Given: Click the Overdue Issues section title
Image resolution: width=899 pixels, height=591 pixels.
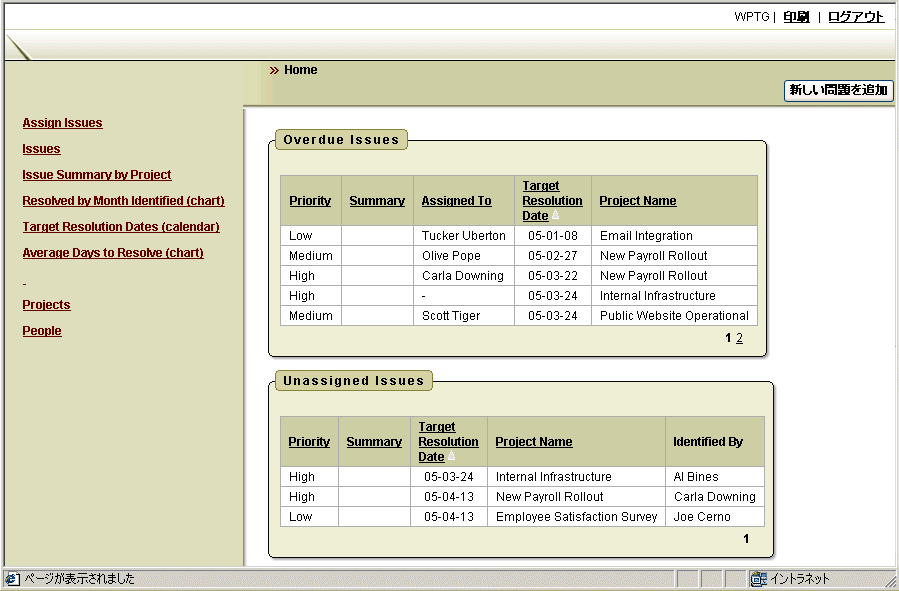Looking at the screenshot, I should 341,140.
